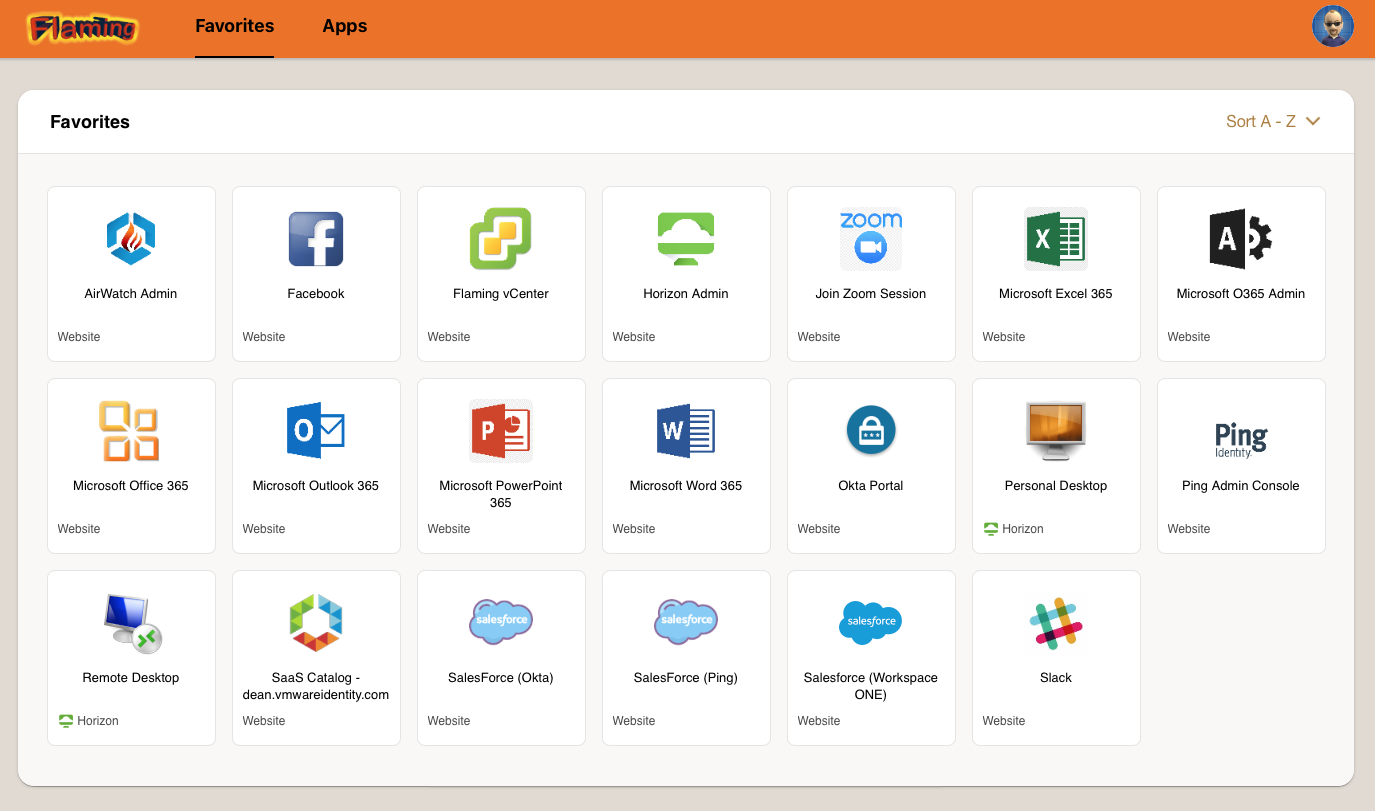Open the Microsoft Office 365 orange icon

(x=131, y=431)
